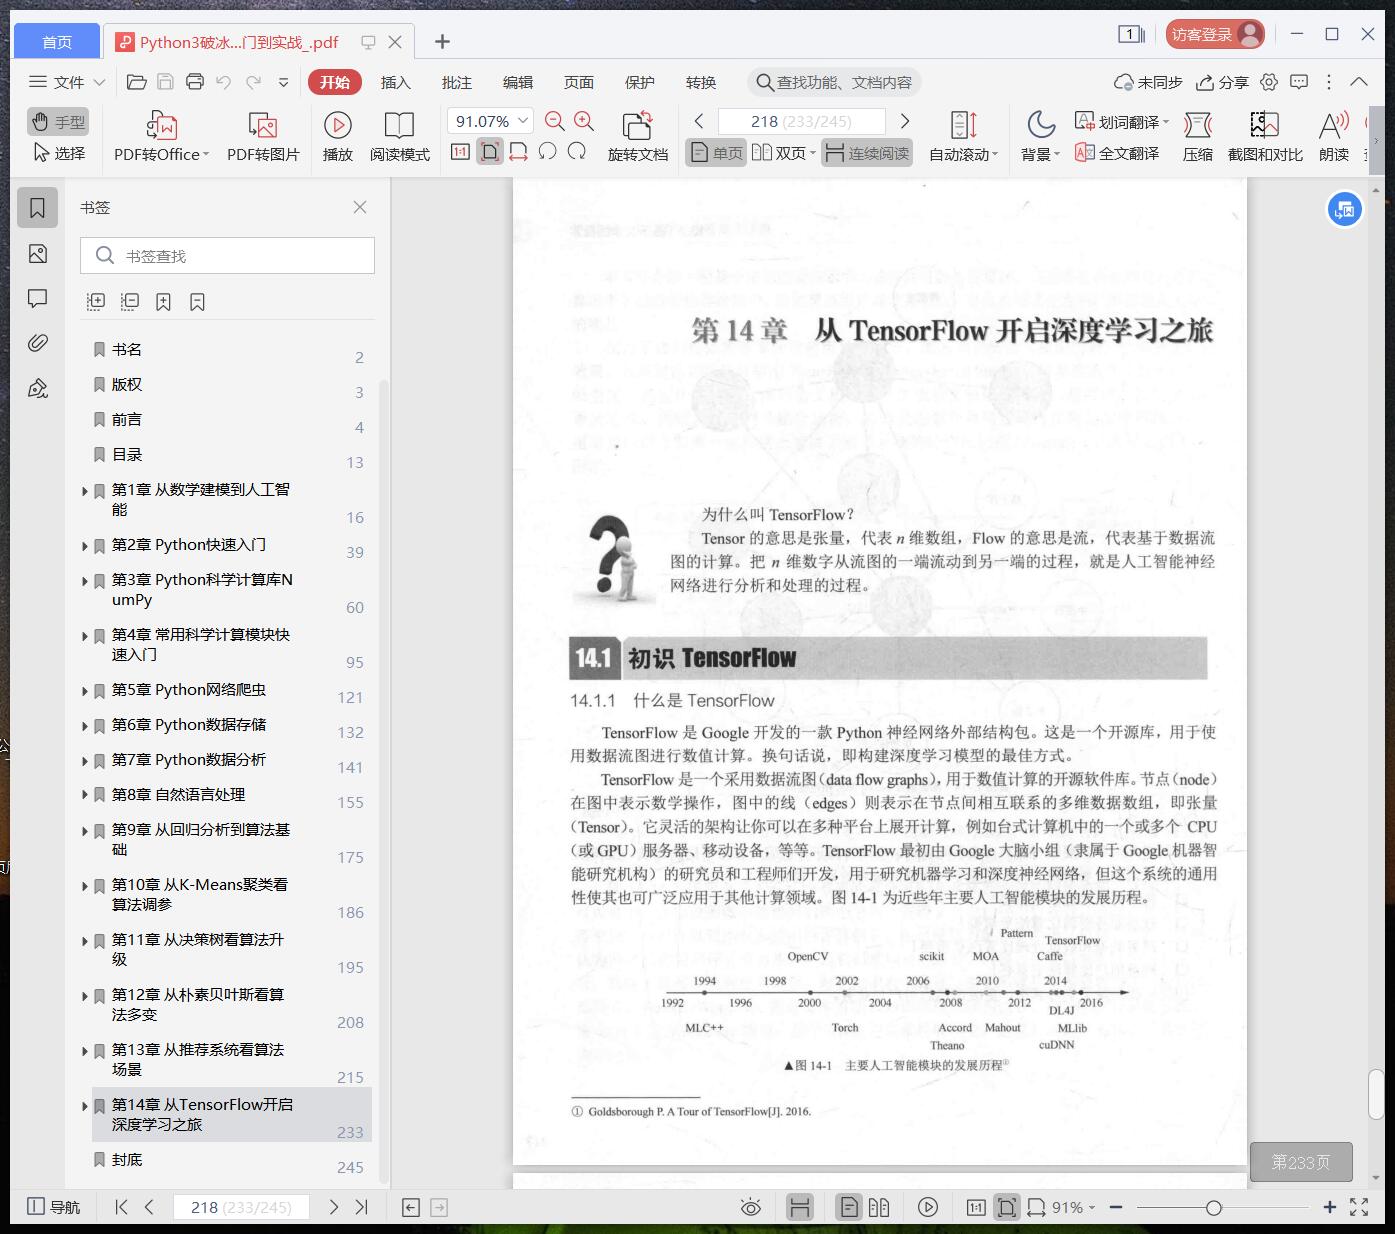This screenshot has height=1234, width=1395.
Task: Adjust the zoom slider handle in status bar
Action: pos(1213,1208)
